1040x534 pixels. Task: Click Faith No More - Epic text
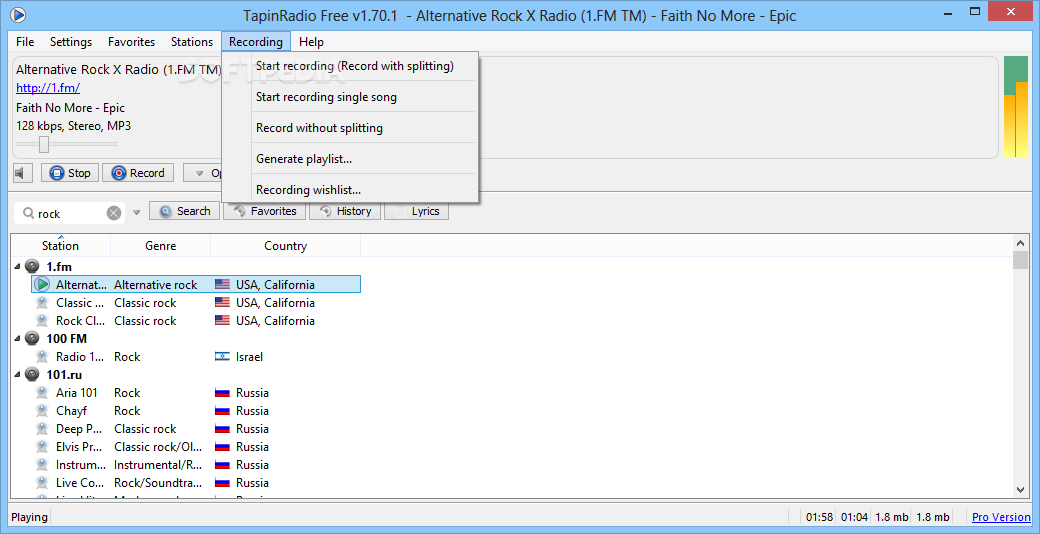(x=70, y=107)
